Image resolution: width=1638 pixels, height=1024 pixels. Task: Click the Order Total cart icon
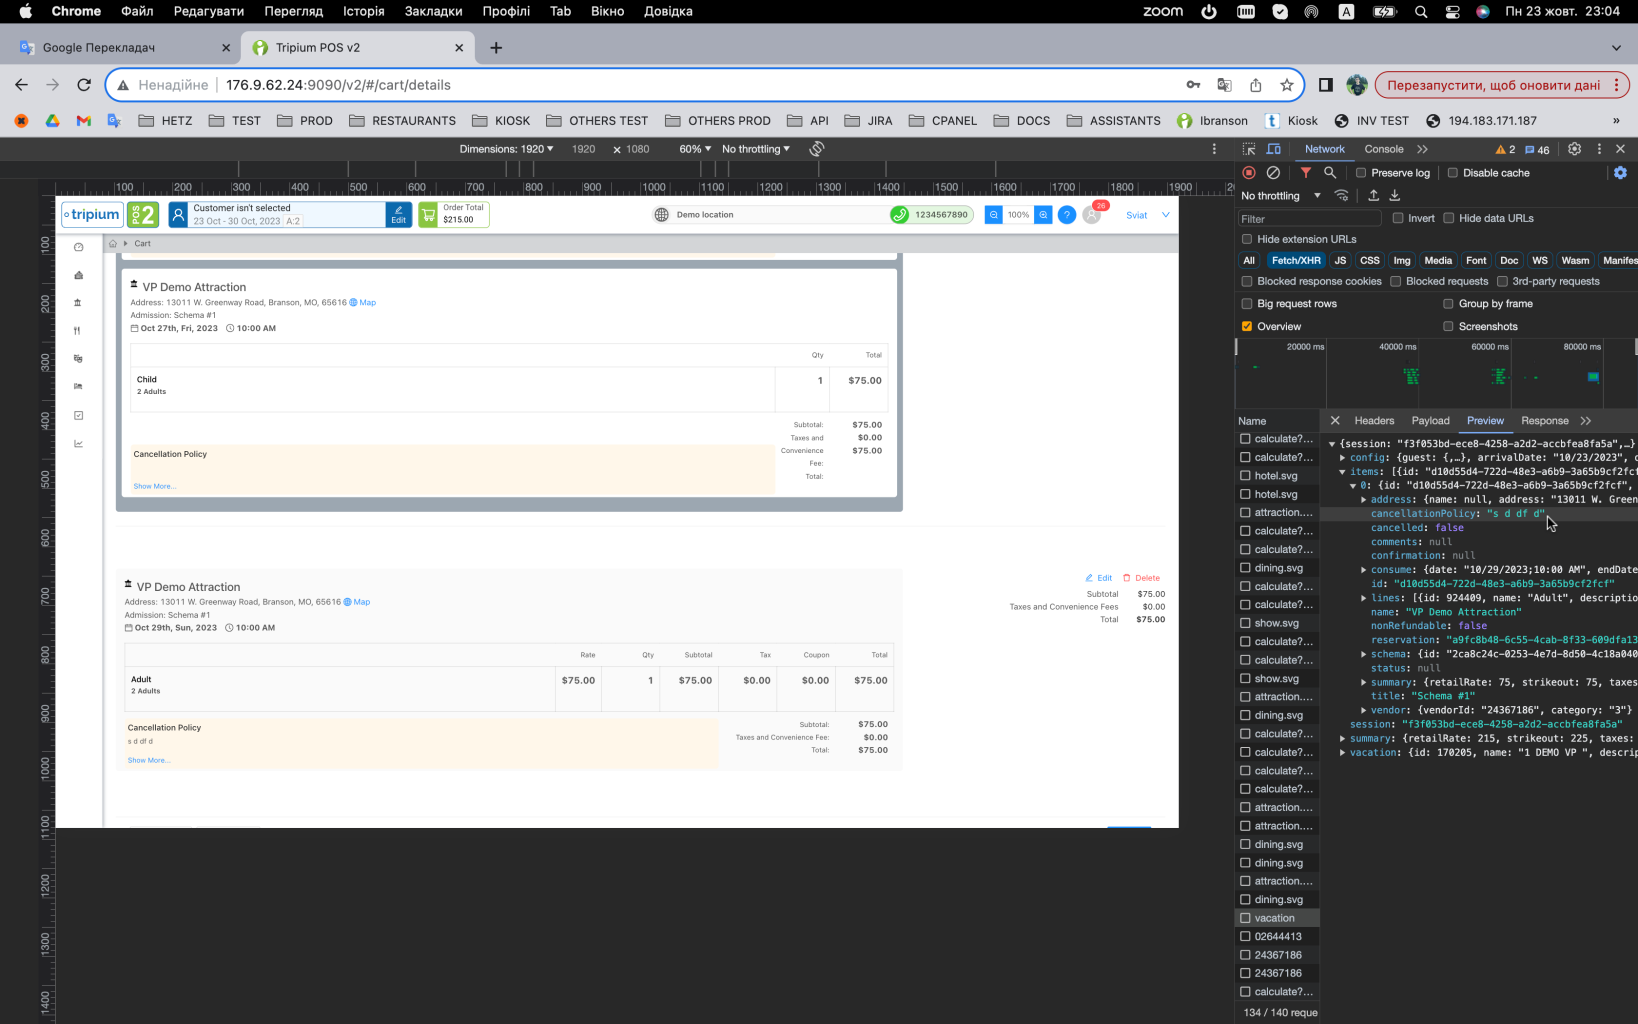[x=428, y=215]
